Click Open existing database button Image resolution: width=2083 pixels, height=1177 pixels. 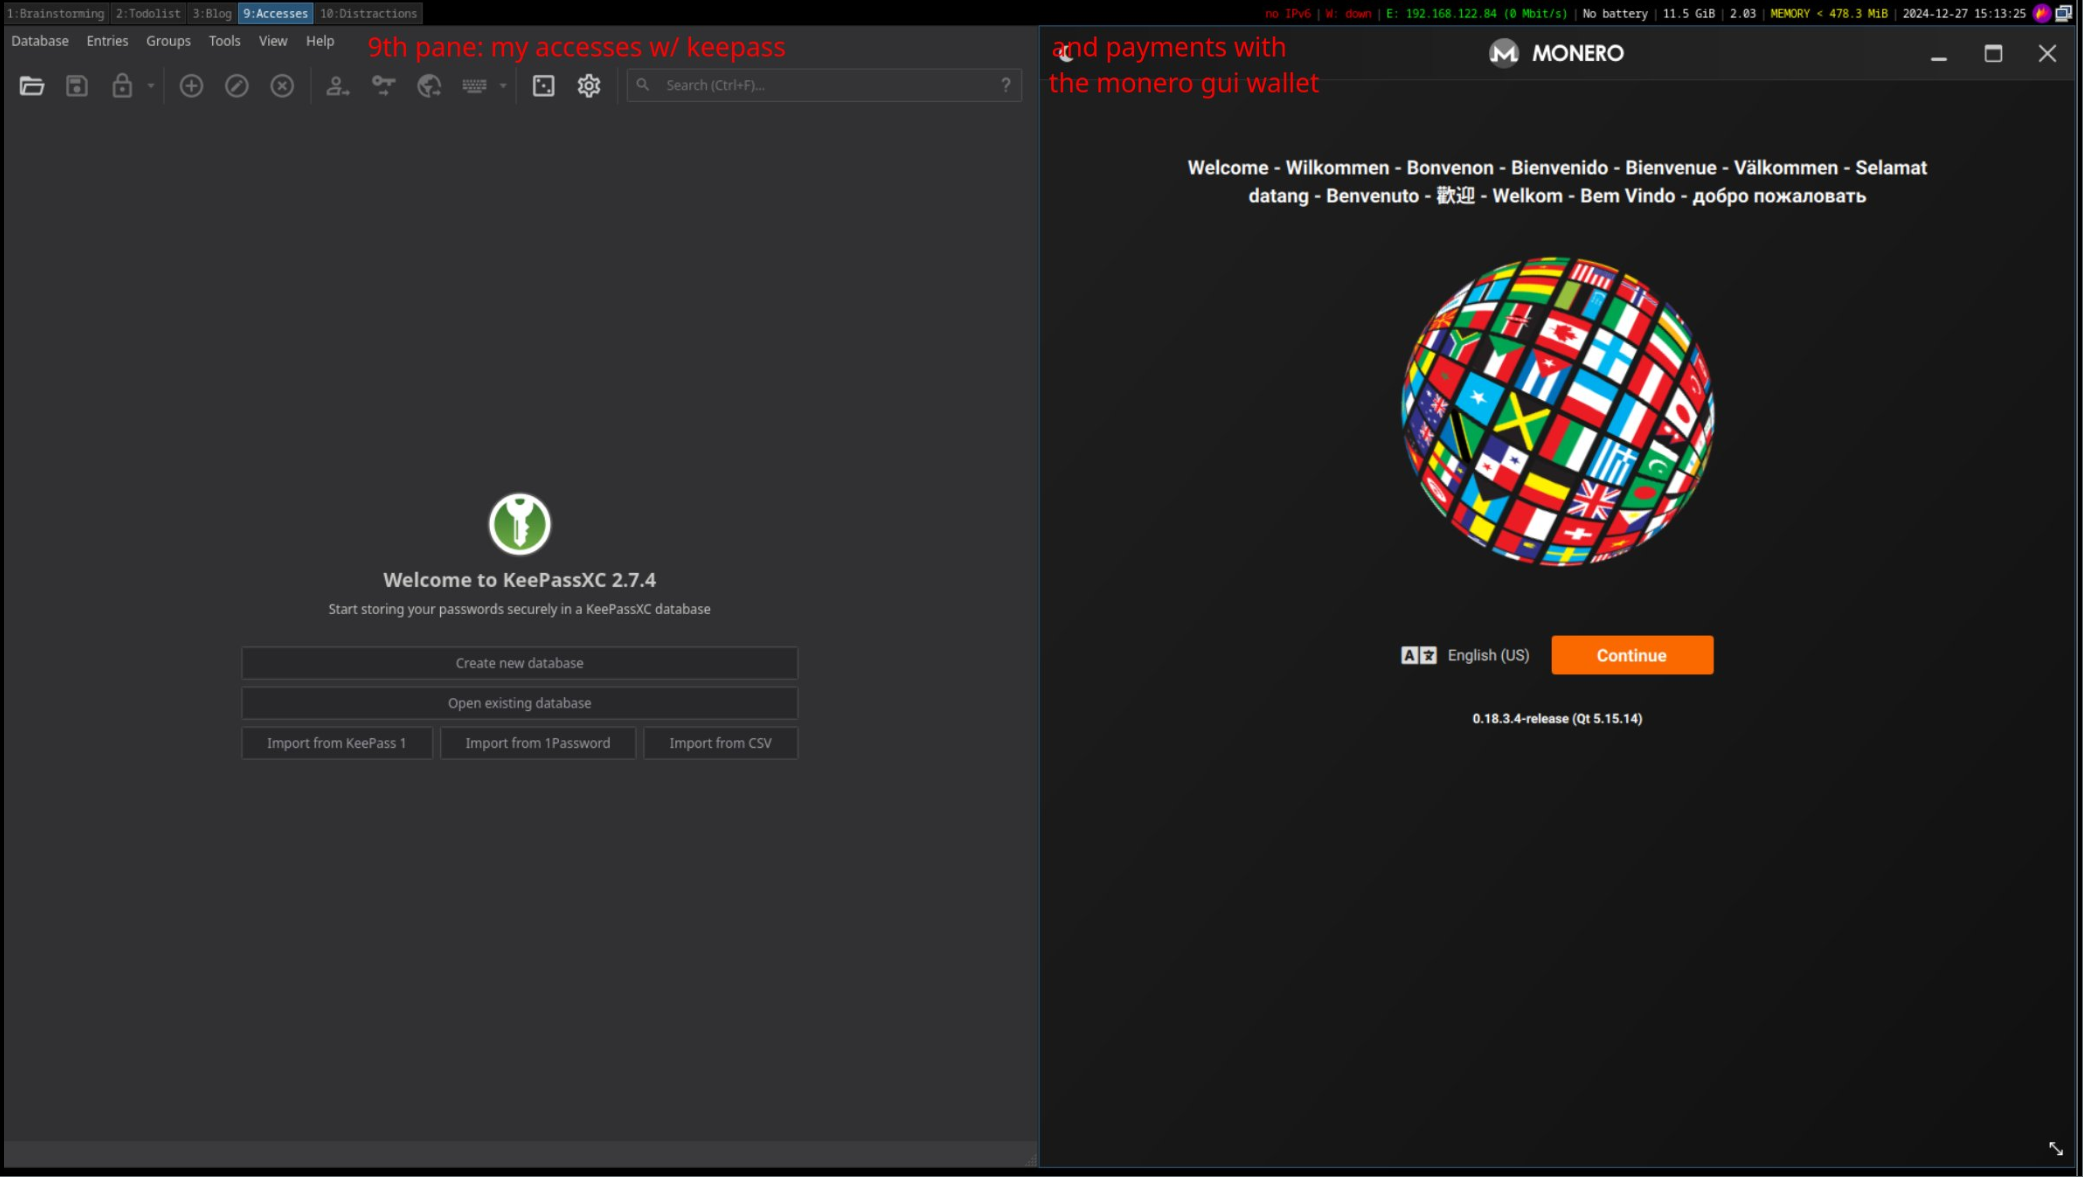coord(519,703)
